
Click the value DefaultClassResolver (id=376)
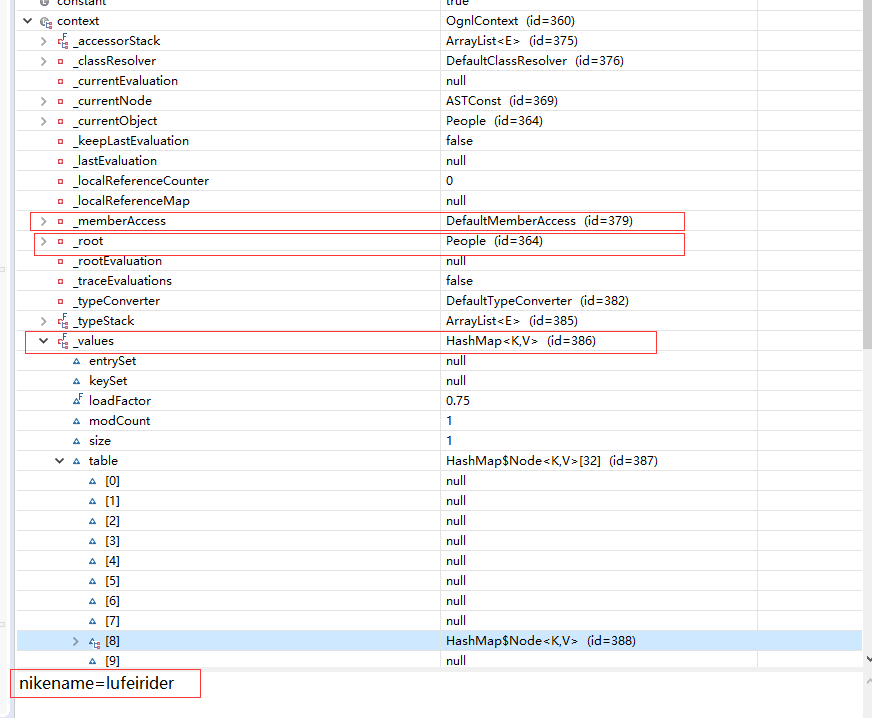point(535,61)
